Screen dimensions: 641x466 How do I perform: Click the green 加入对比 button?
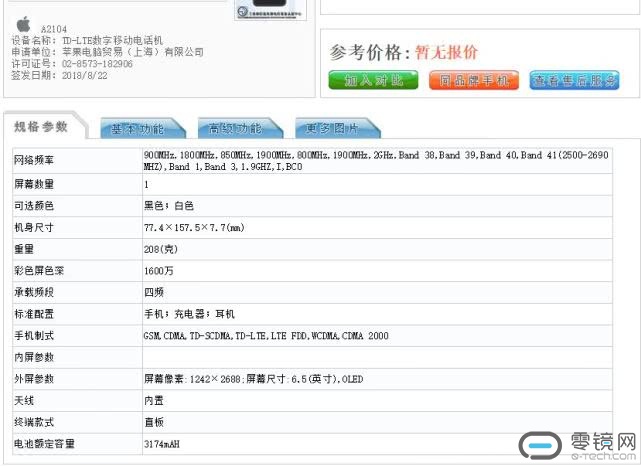click(373, 81)
